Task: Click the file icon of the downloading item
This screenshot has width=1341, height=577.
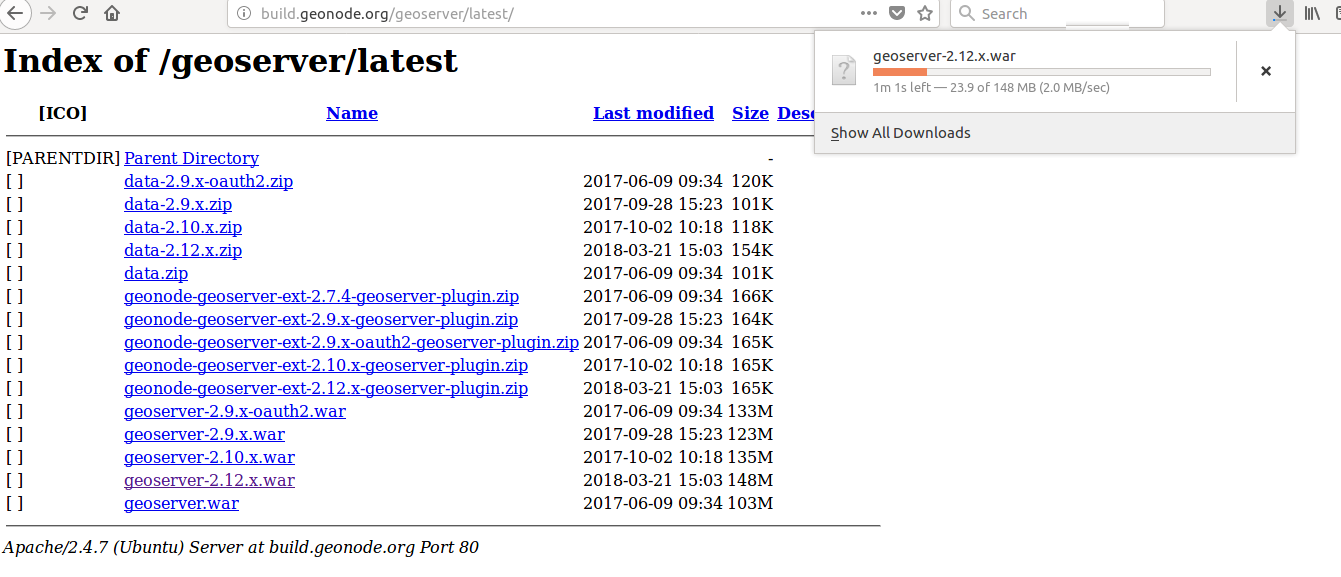Action: (x=845, y=70)
